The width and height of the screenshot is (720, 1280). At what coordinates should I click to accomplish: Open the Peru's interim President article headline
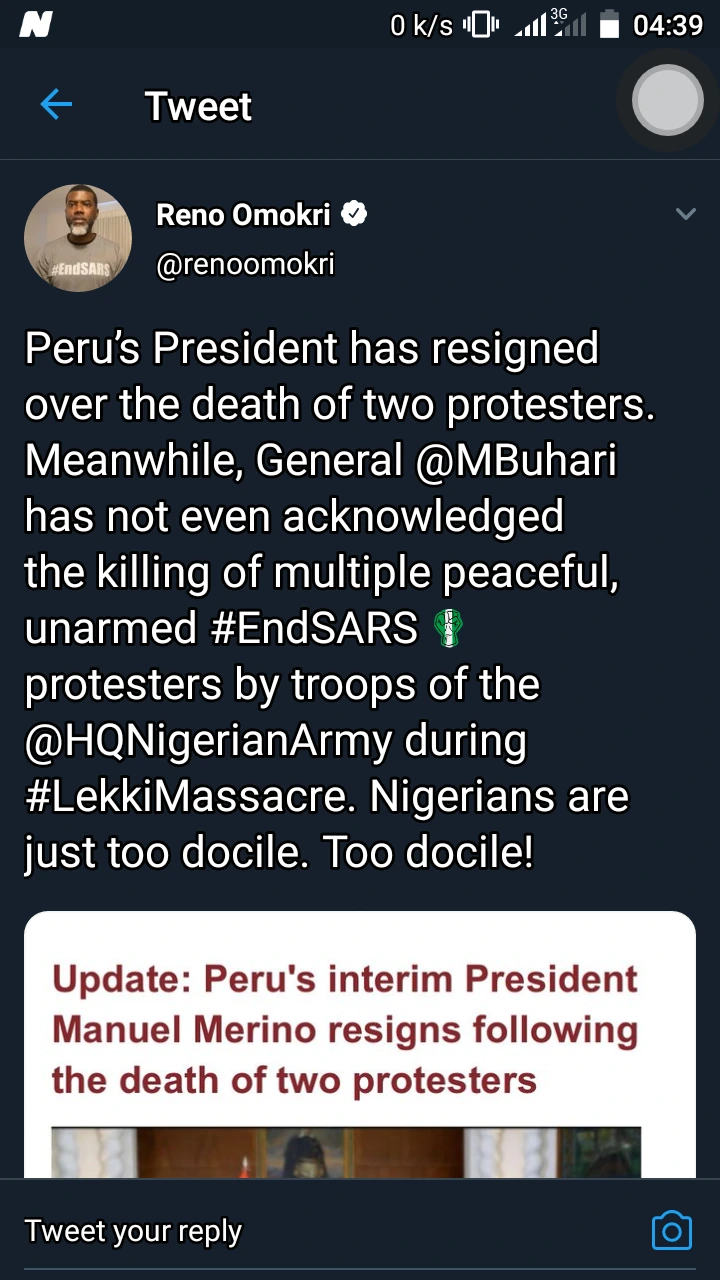point(345,1029)
